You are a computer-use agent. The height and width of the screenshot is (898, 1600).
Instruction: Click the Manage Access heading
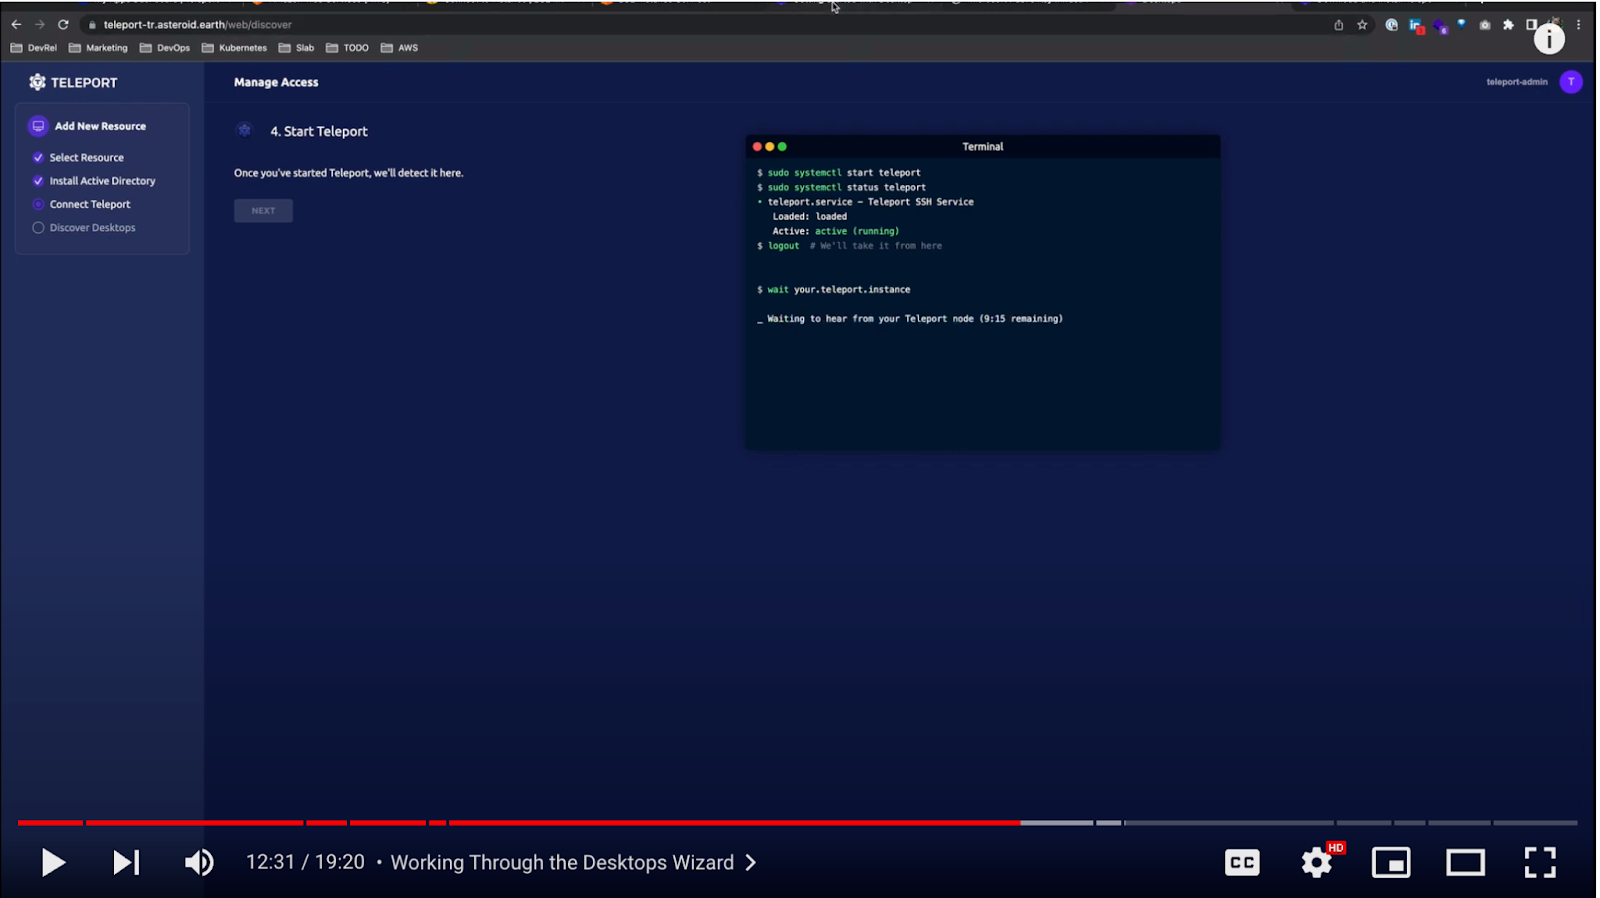point(276,82)
